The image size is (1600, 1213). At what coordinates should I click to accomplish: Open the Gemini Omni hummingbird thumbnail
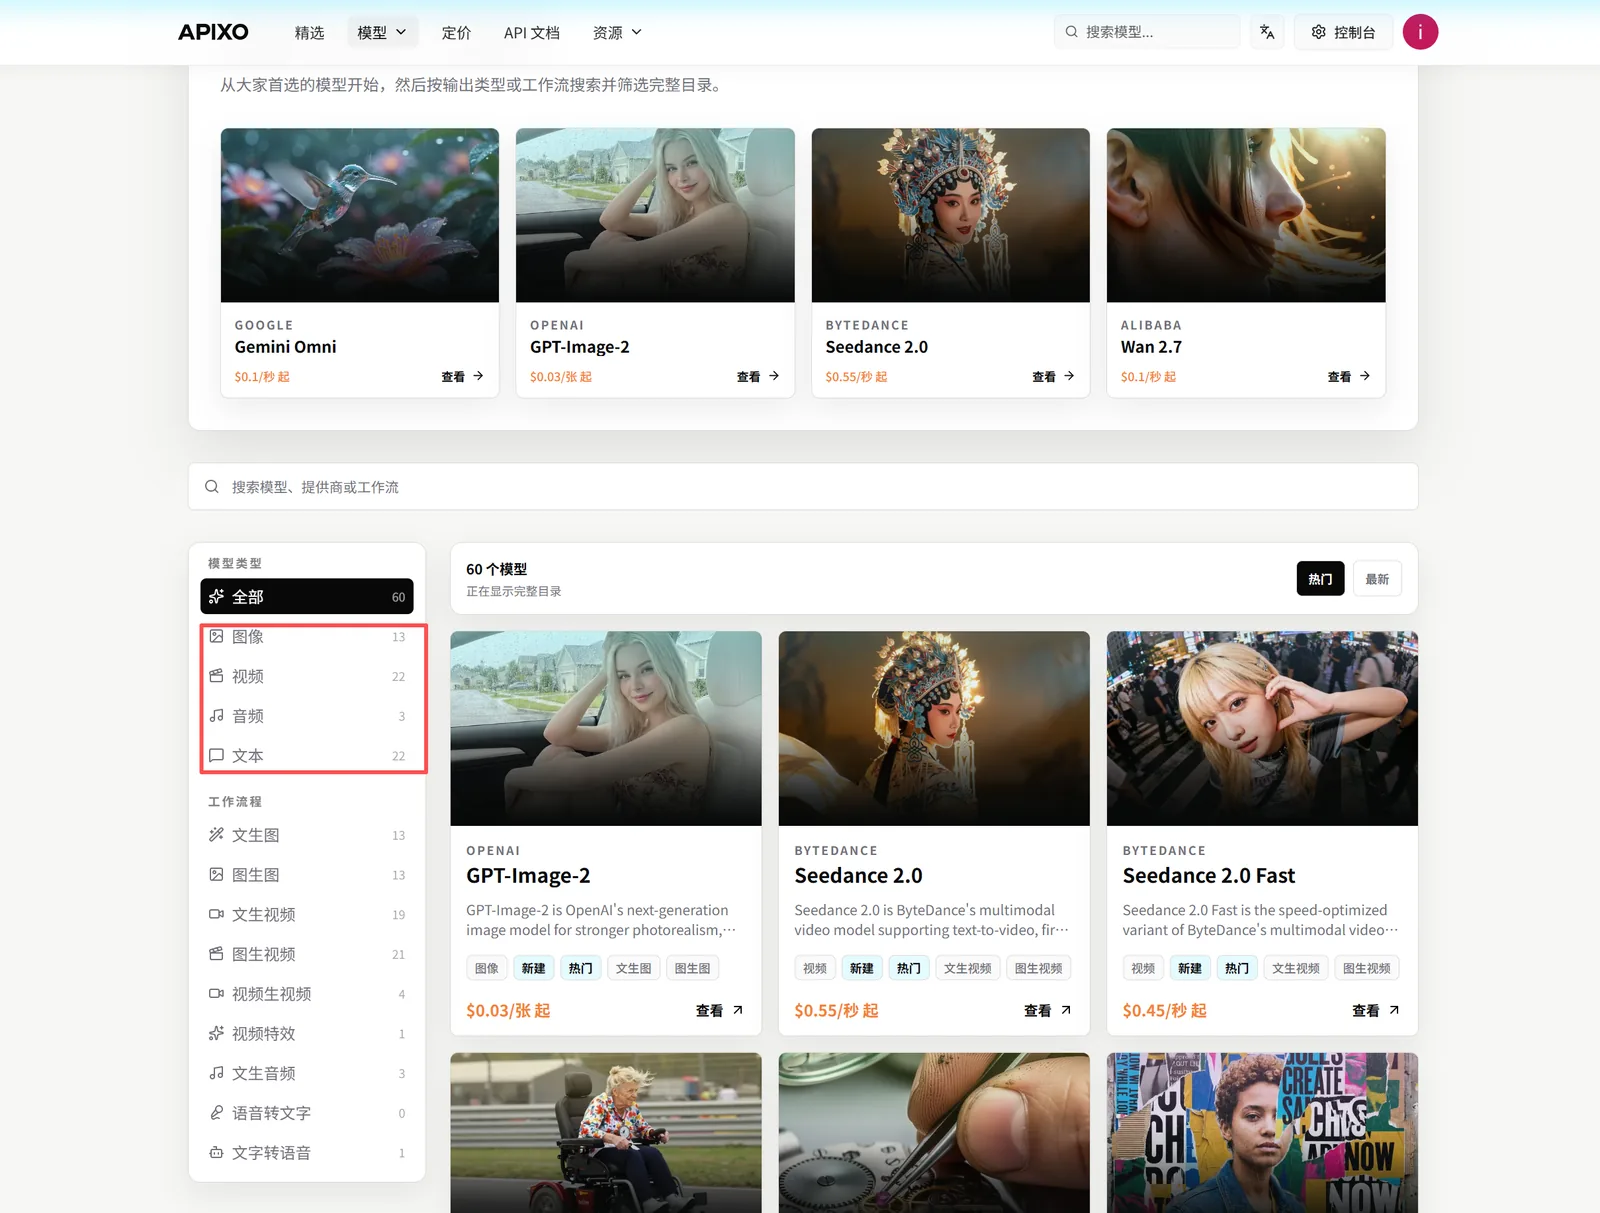point(360,215)
